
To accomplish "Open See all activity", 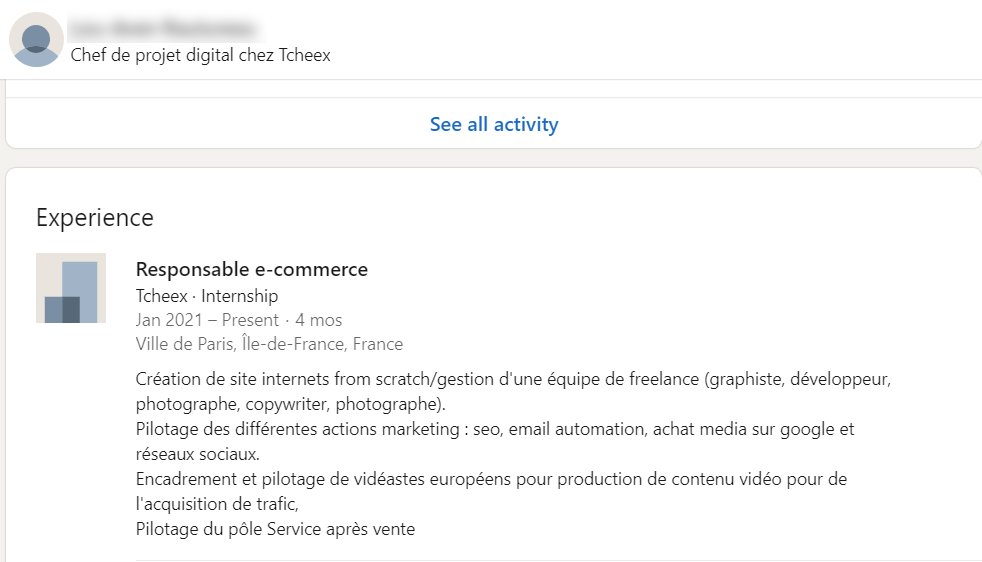I will pyautogui.click(x=494, y=125).
